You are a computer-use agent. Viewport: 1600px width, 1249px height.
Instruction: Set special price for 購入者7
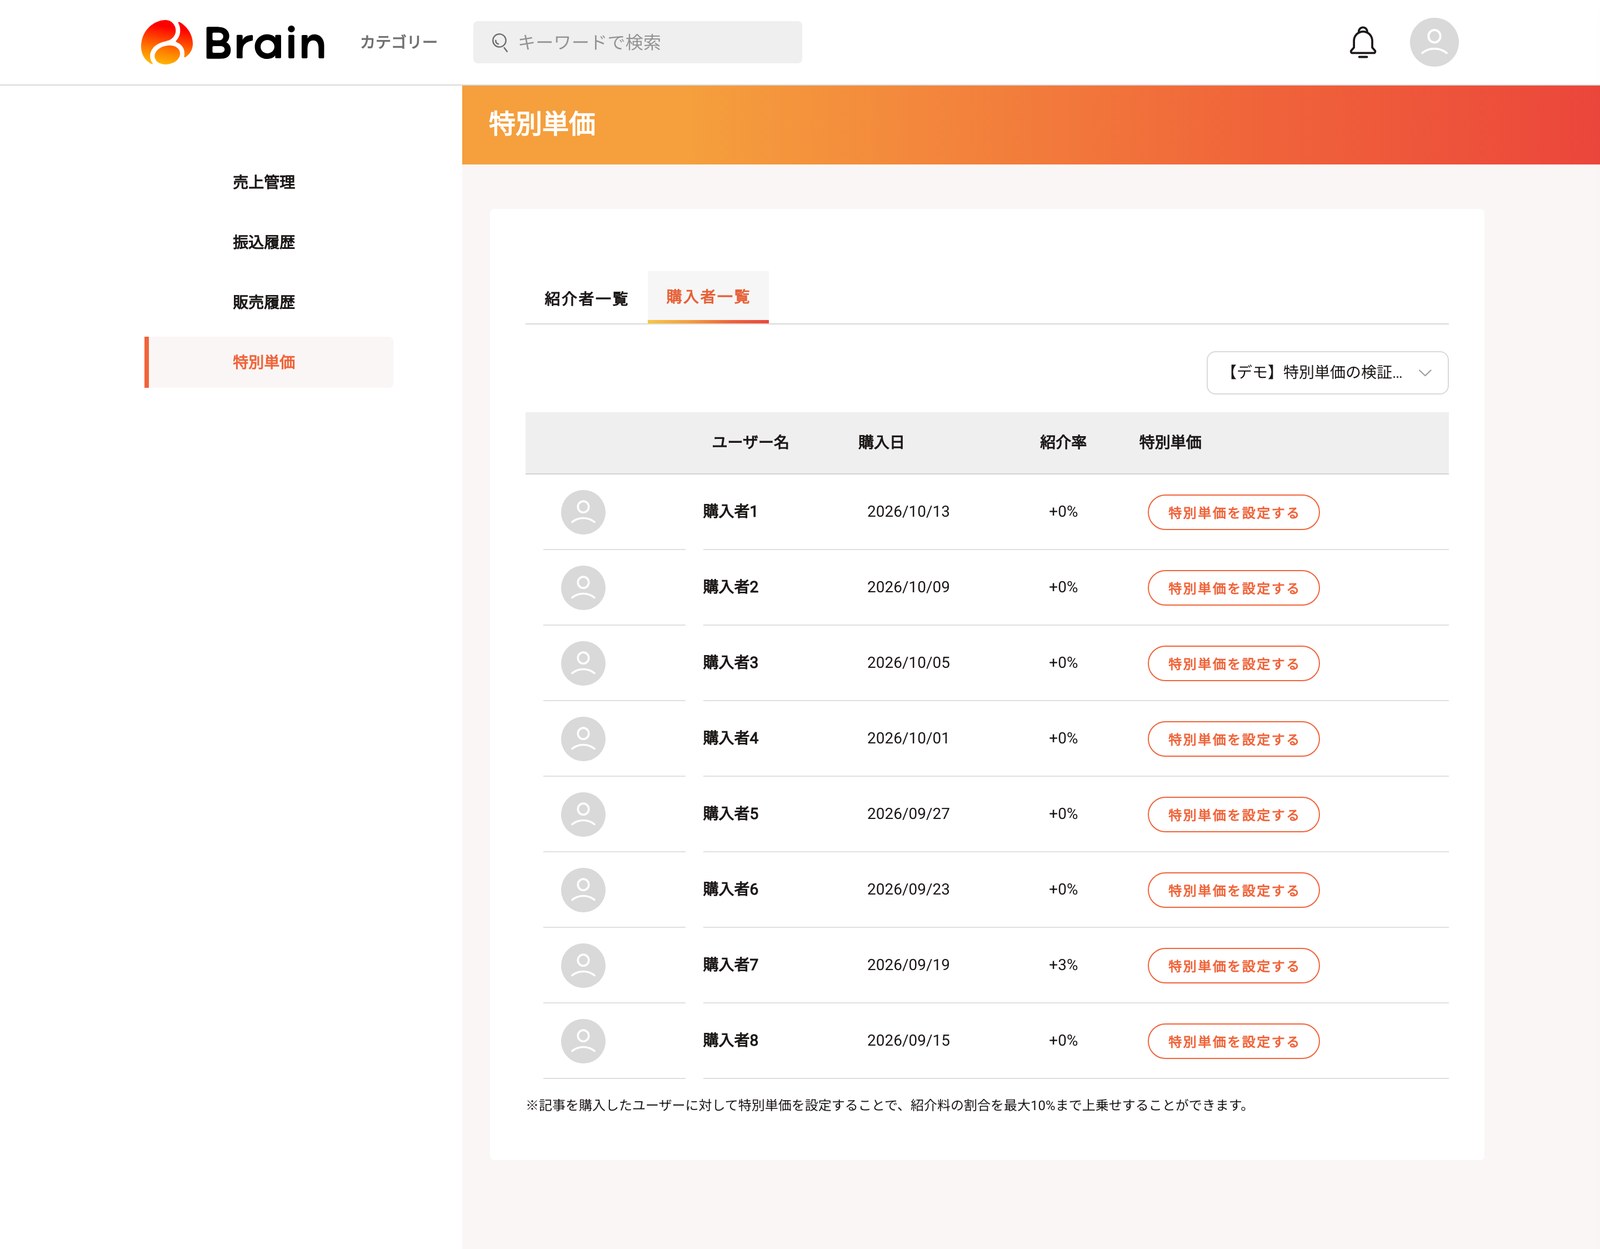[1233, 965]
